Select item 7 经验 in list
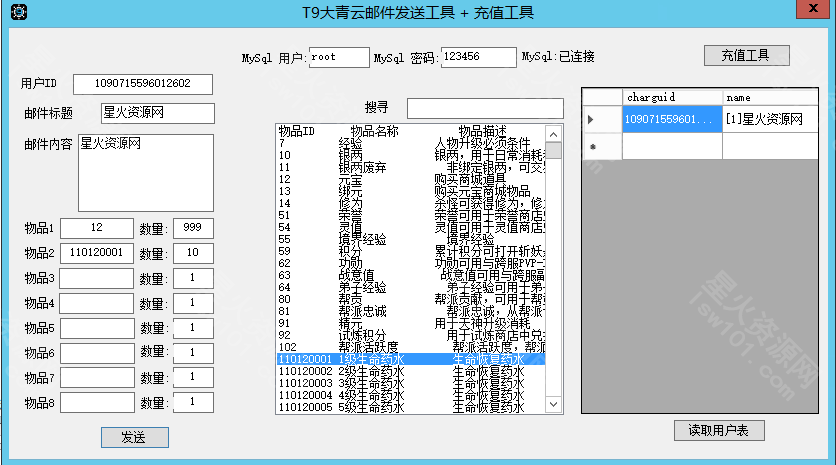This screenshot has width=836, height=465. (411, 143)
